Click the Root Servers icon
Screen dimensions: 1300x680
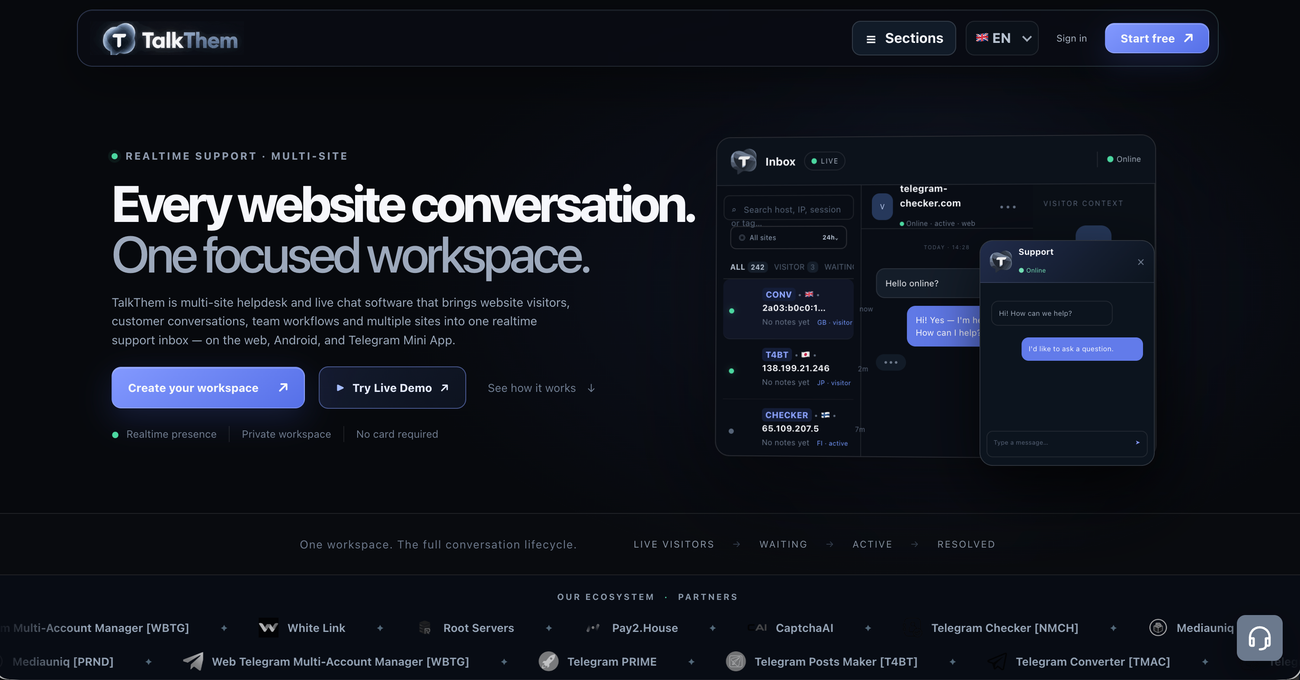pos(424,628)
